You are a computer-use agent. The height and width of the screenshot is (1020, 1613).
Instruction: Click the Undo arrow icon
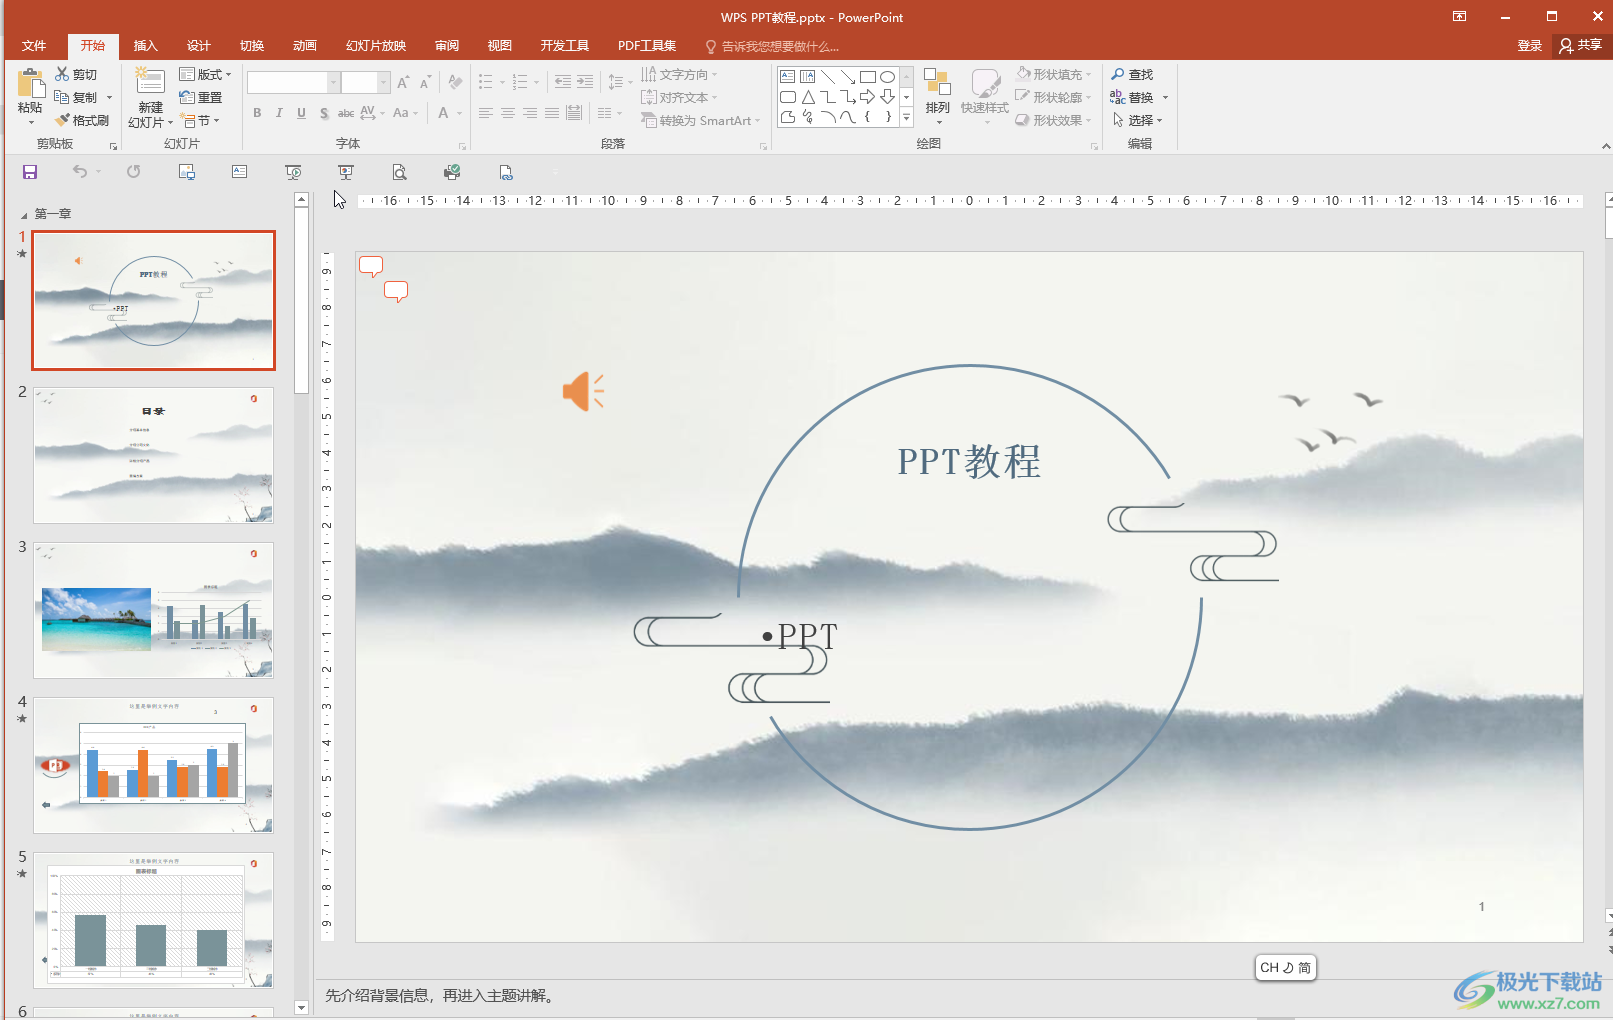click(80, 172)
